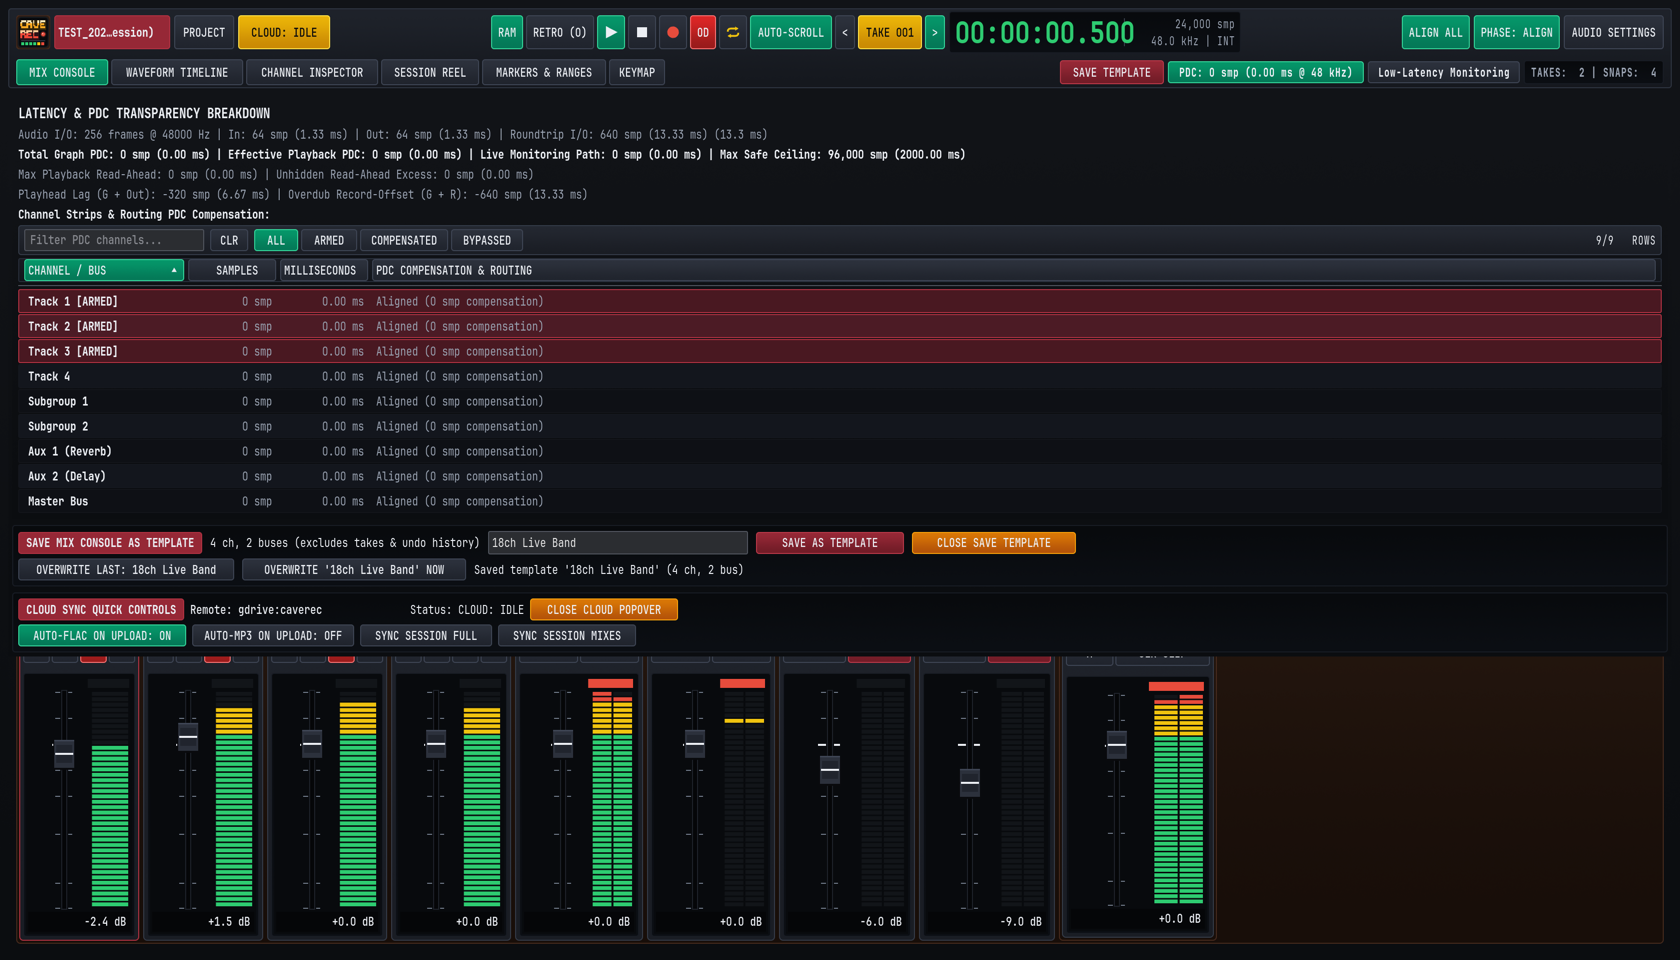Screen dimensions: 1680x960
Task: Select the Aux 1 (Reverb) row
Action: point(840,452)
